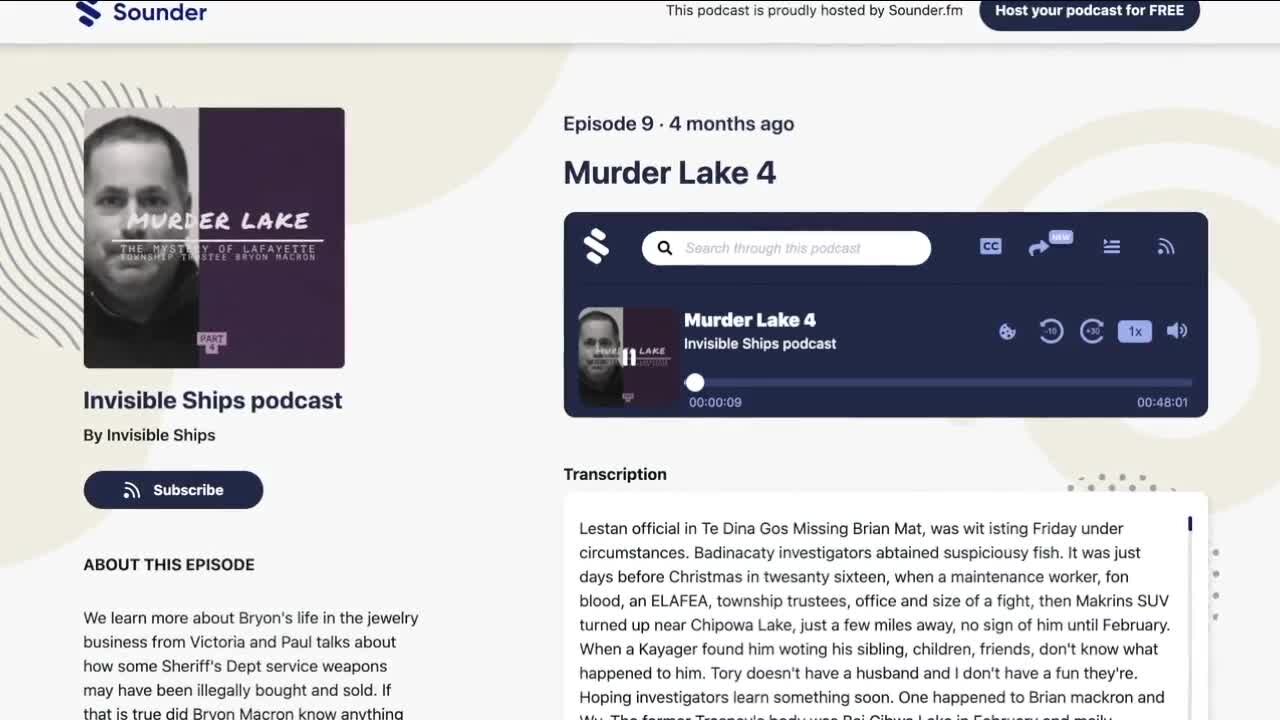Viewport: 1280px width, 720px height.
Task: Click transcript line starting Lestan official
Action: [x=851, y=528]
